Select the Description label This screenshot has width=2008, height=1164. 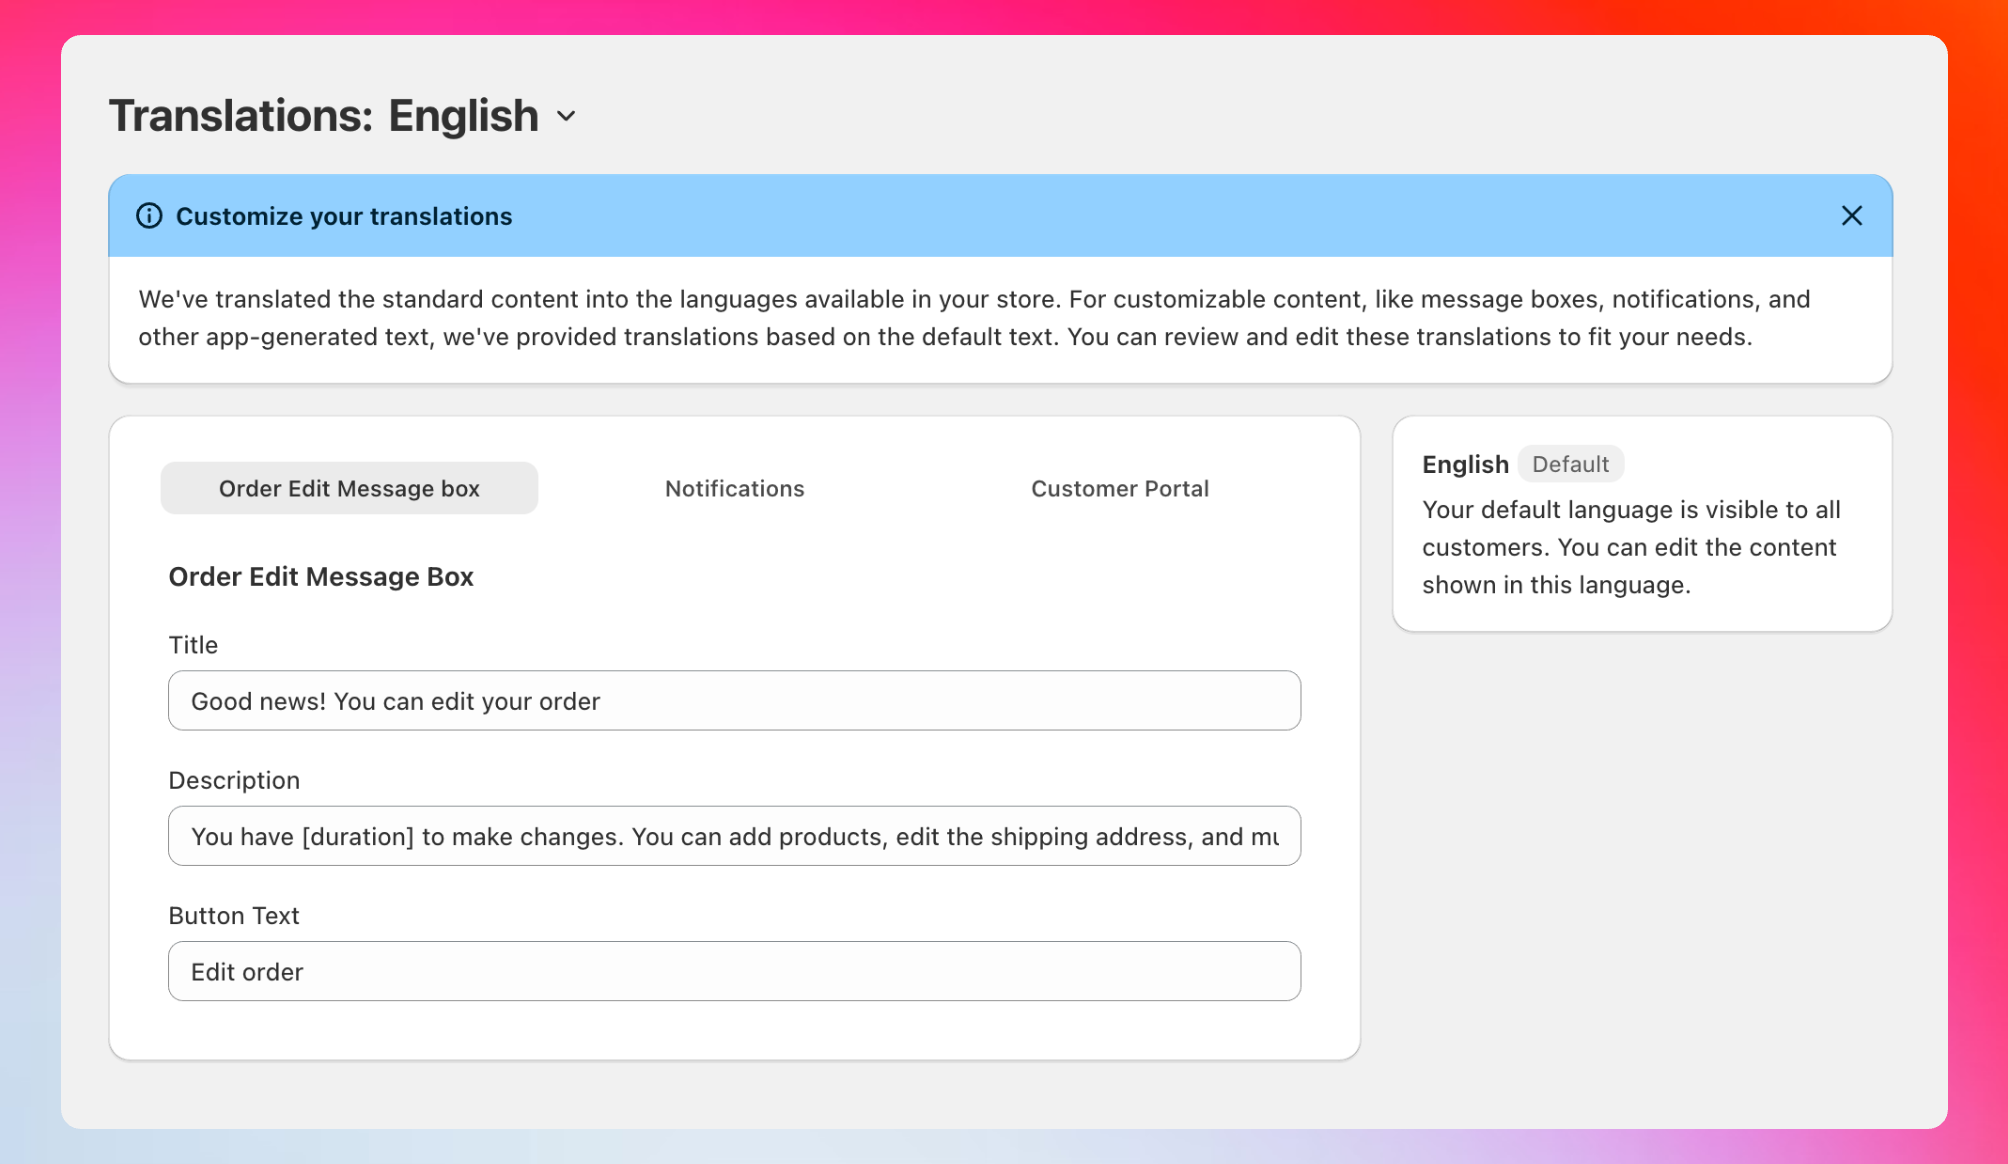tap(235, 780)
